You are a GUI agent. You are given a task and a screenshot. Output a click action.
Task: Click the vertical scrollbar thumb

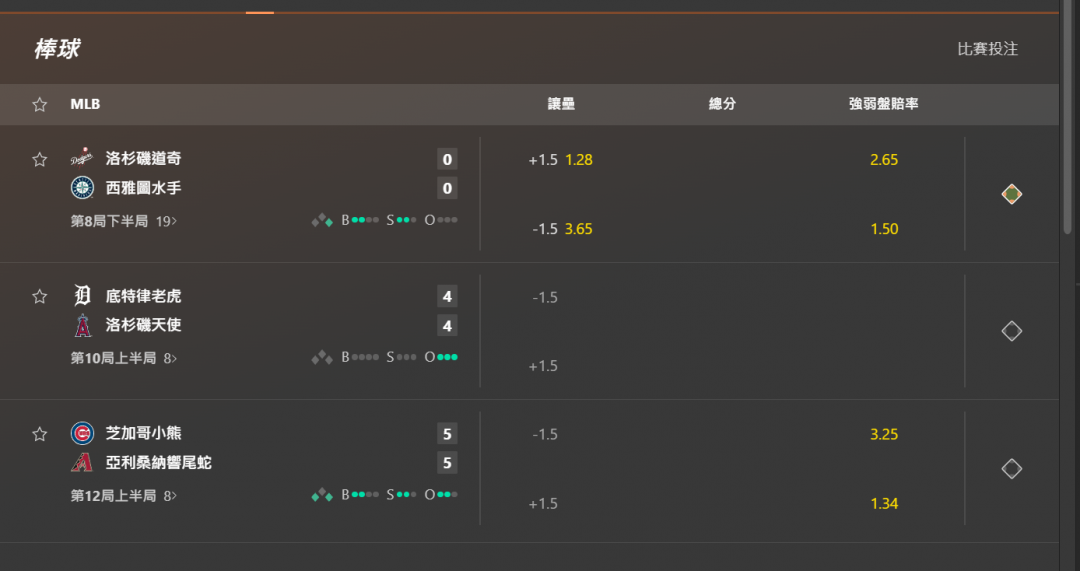point(1068,117)
